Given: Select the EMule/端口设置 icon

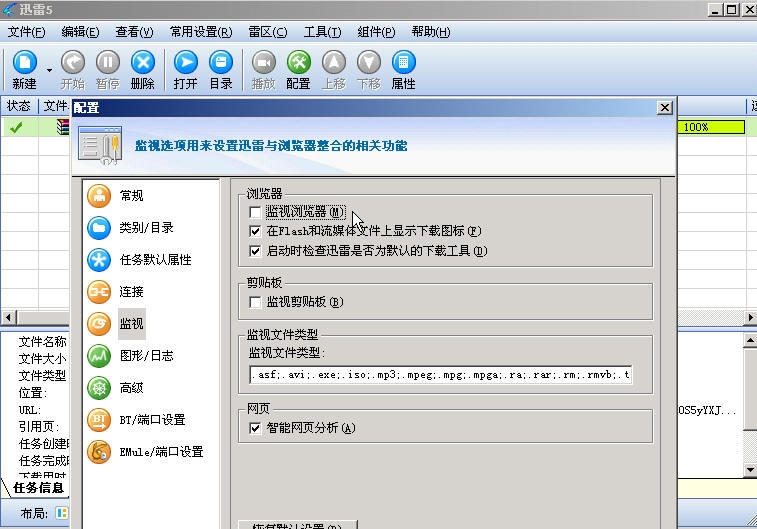Looking at the screenshot, I should [x=99, y=452].
